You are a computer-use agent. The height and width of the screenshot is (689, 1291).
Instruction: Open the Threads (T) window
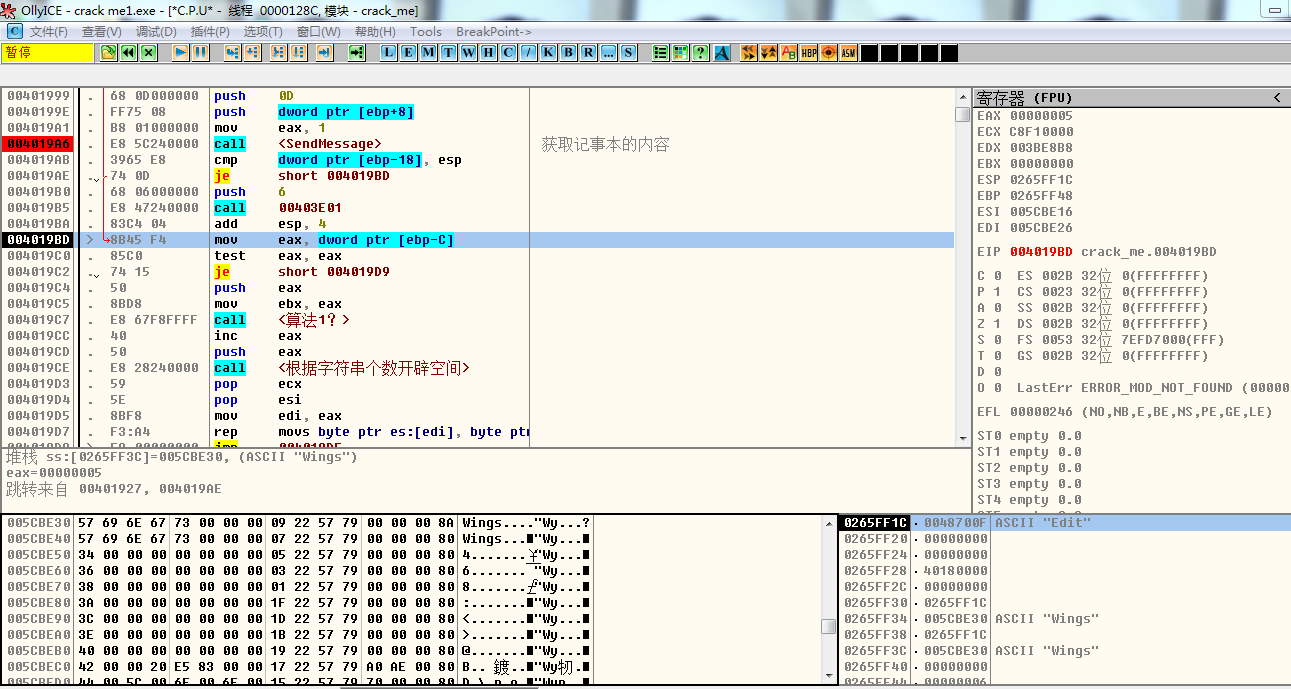tap(449, 52)
